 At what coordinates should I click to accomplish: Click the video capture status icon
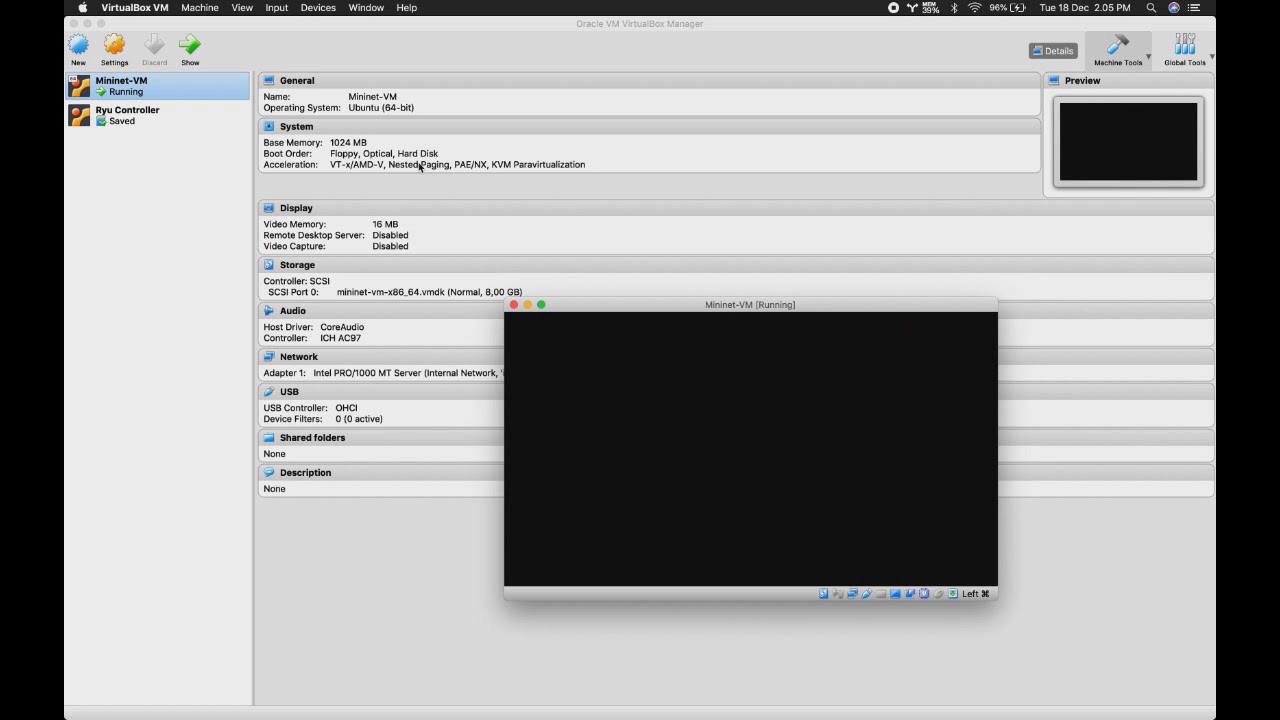pos(910,594)
